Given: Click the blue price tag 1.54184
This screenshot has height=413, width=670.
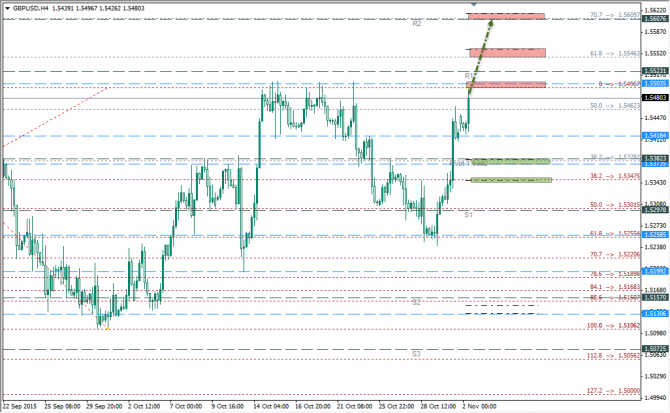Looking at the screenshot, I should pyautogui.click(x=655, y=136).
